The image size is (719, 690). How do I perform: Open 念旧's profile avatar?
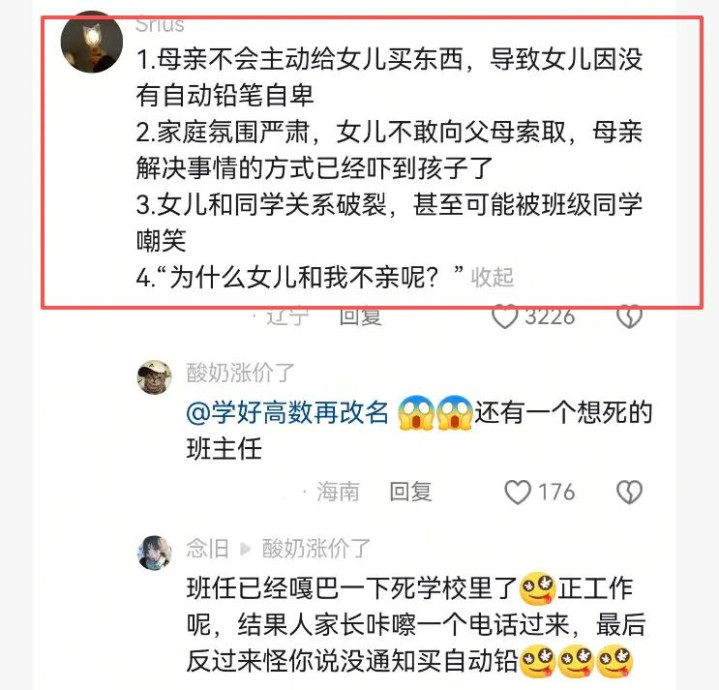pyautogui.click(x=154, y=552)
